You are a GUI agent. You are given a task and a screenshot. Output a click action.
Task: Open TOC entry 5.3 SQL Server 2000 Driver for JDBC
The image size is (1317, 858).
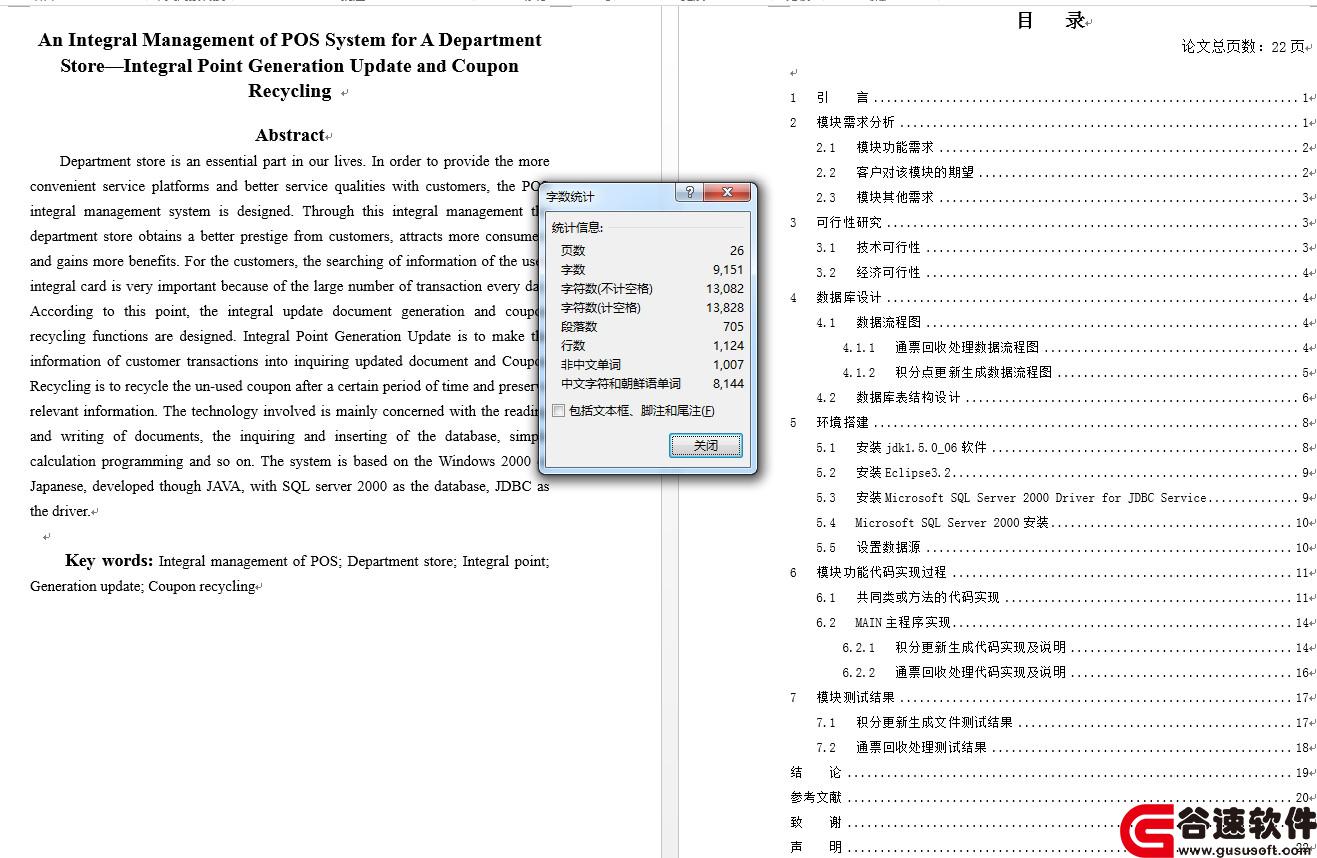1061,498
